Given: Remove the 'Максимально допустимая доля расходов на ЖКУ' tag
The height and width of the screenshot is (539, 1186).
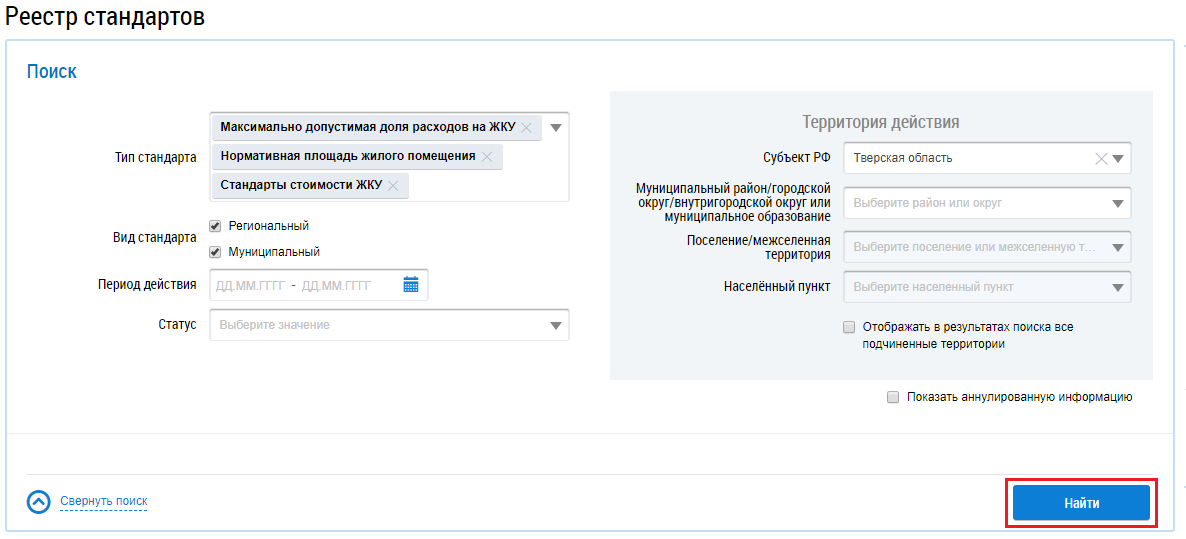Looking at the screenshot, I should click(x=526, y=128).
